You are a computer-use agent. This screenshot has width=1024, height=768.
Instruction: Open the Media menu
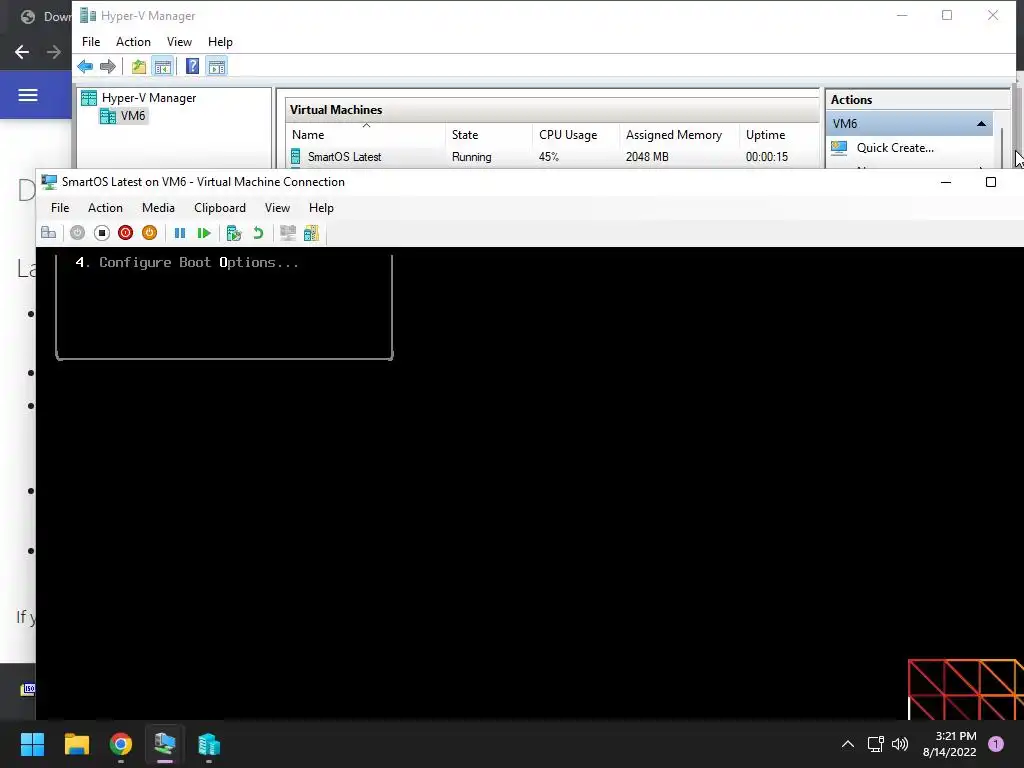(x=158, y=208)
